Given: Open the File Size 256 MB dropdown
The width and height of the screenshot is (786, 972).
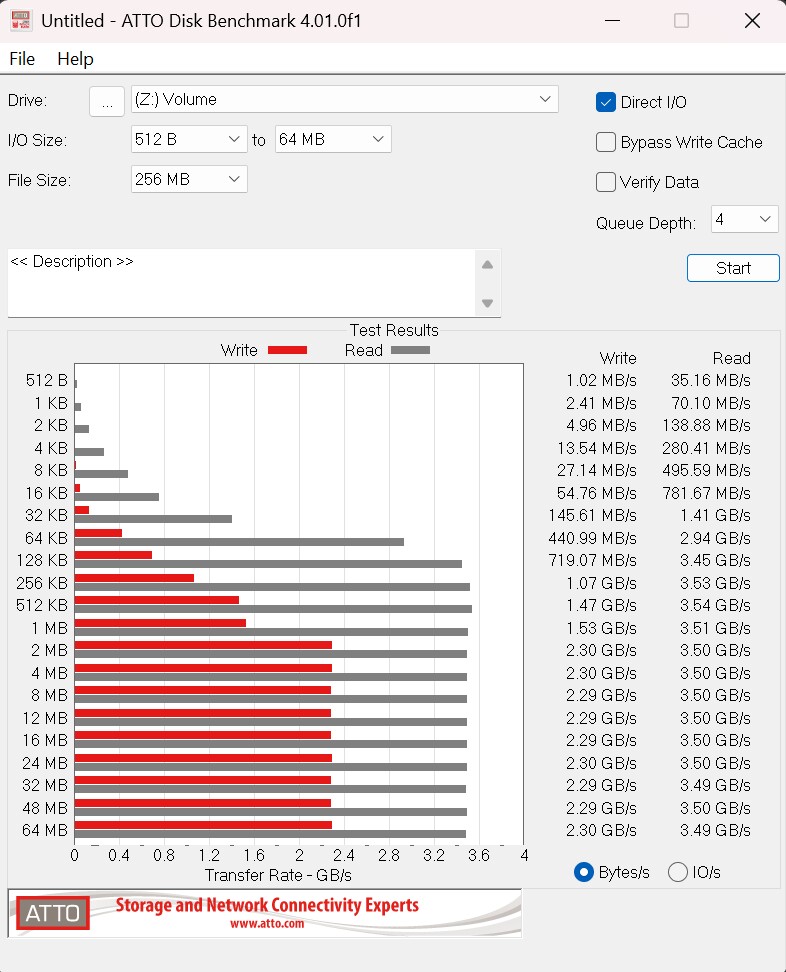Looking at the screenshot, I should [x=189, y=179].
